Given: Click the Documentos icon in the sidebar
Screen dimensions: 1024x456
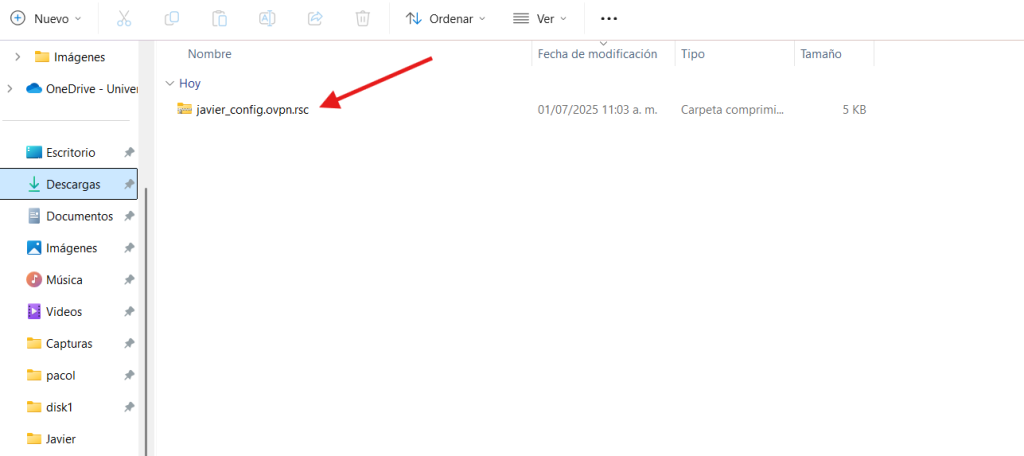Looking at the screenshot, I should (x=34, y=216).
